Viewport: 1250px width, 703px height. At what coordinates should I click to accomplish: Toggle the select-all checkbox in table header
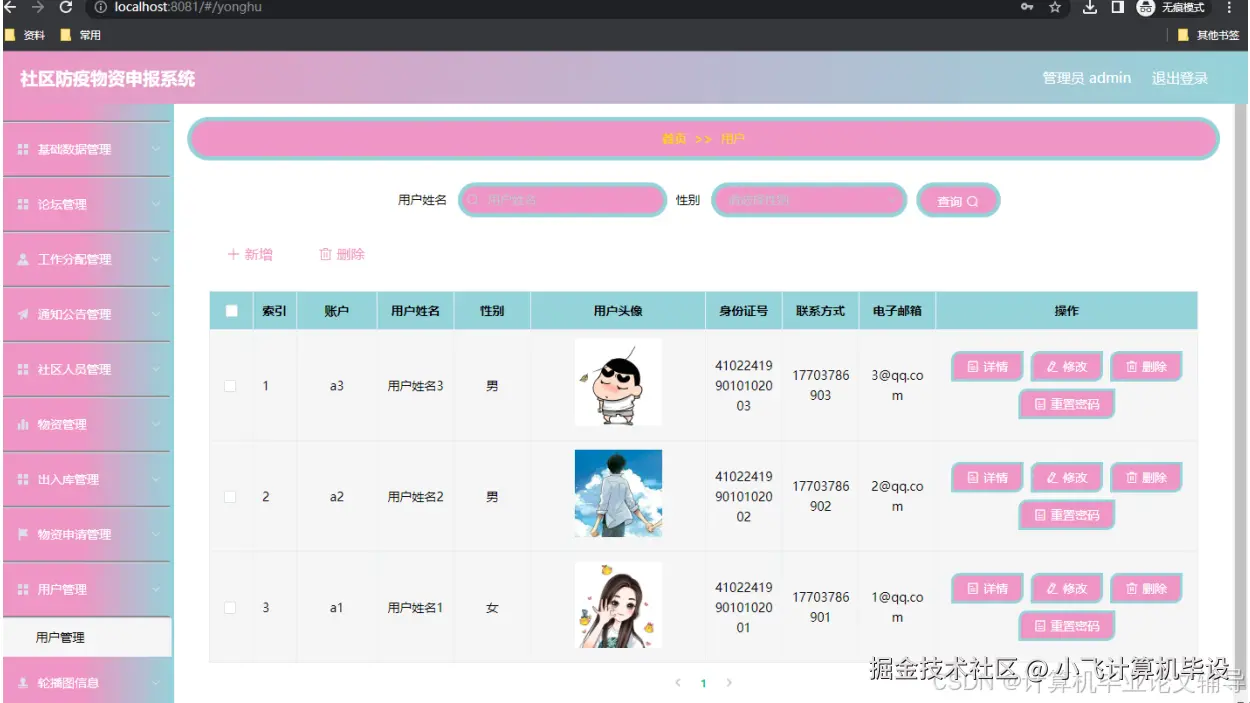coord(232,311)
